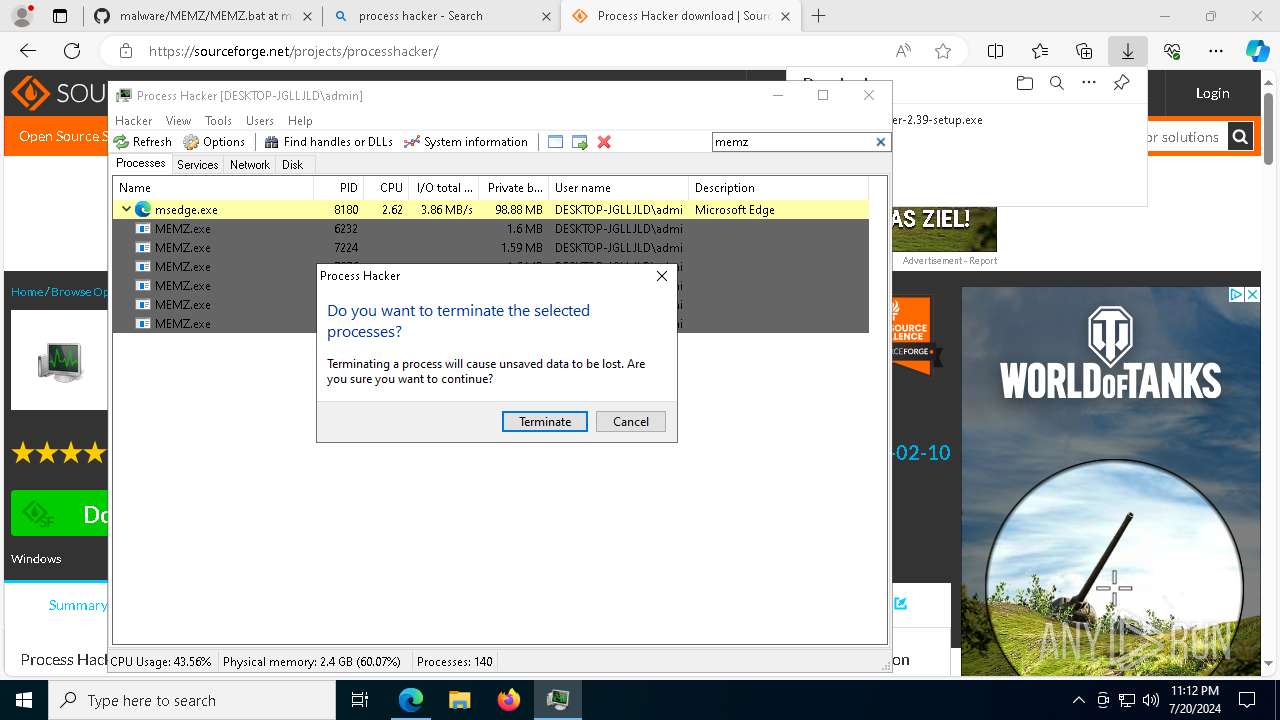Click the find window and thread icon
The width and height of the screenshot is (1280, 720).
coord(580,142)
